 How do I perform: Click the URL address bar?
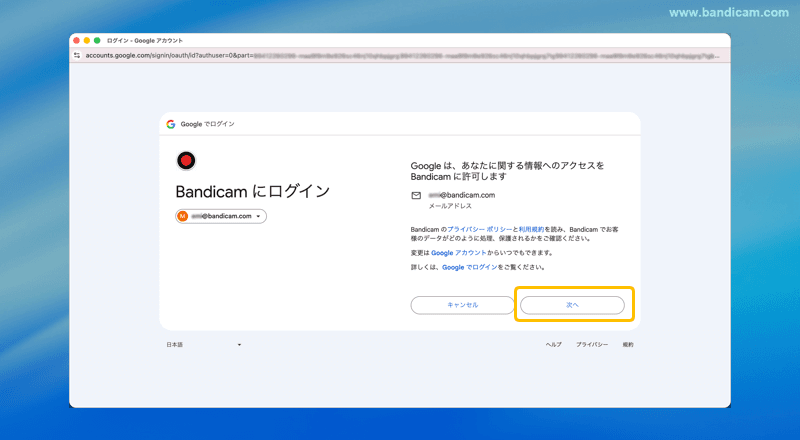click(x=402, y=55)
